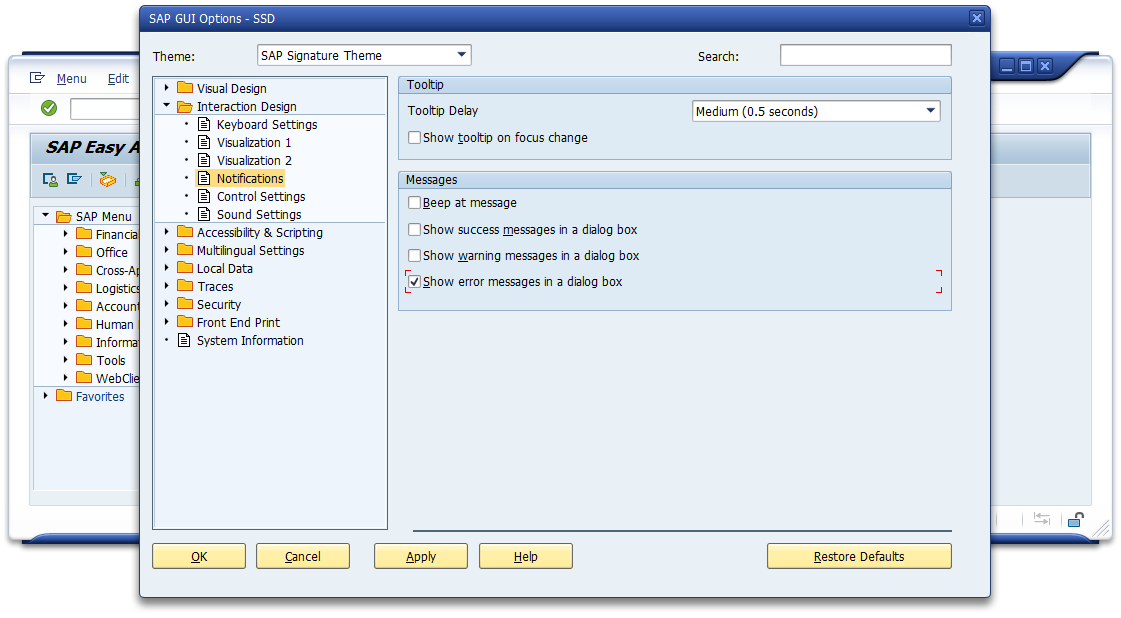Click the Cancel button

302,556
